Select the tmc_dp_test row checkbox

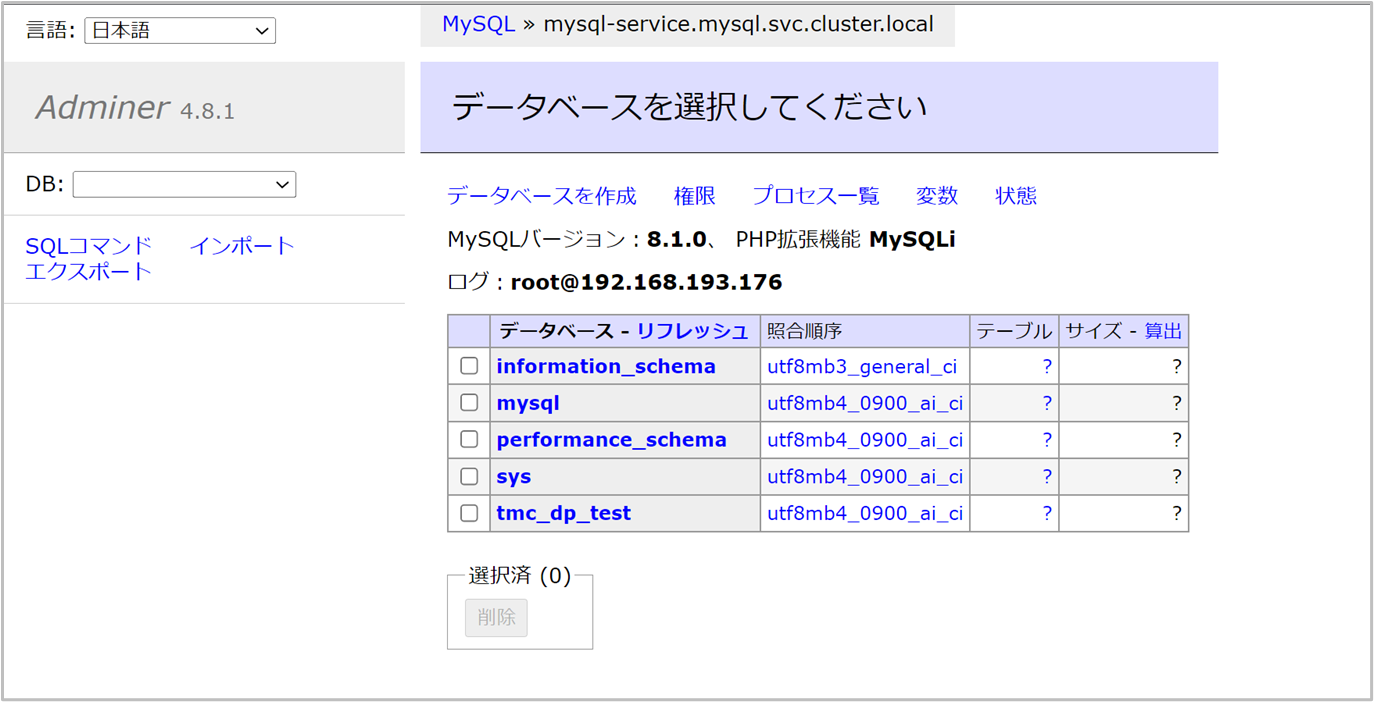tap(469, 513)
